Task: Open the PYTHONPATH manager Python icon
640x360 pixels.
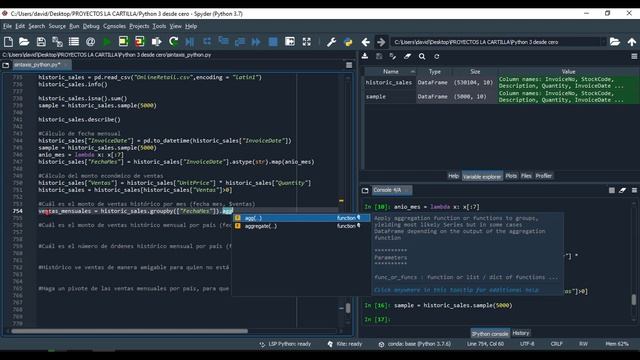Action: pos(348,42)
